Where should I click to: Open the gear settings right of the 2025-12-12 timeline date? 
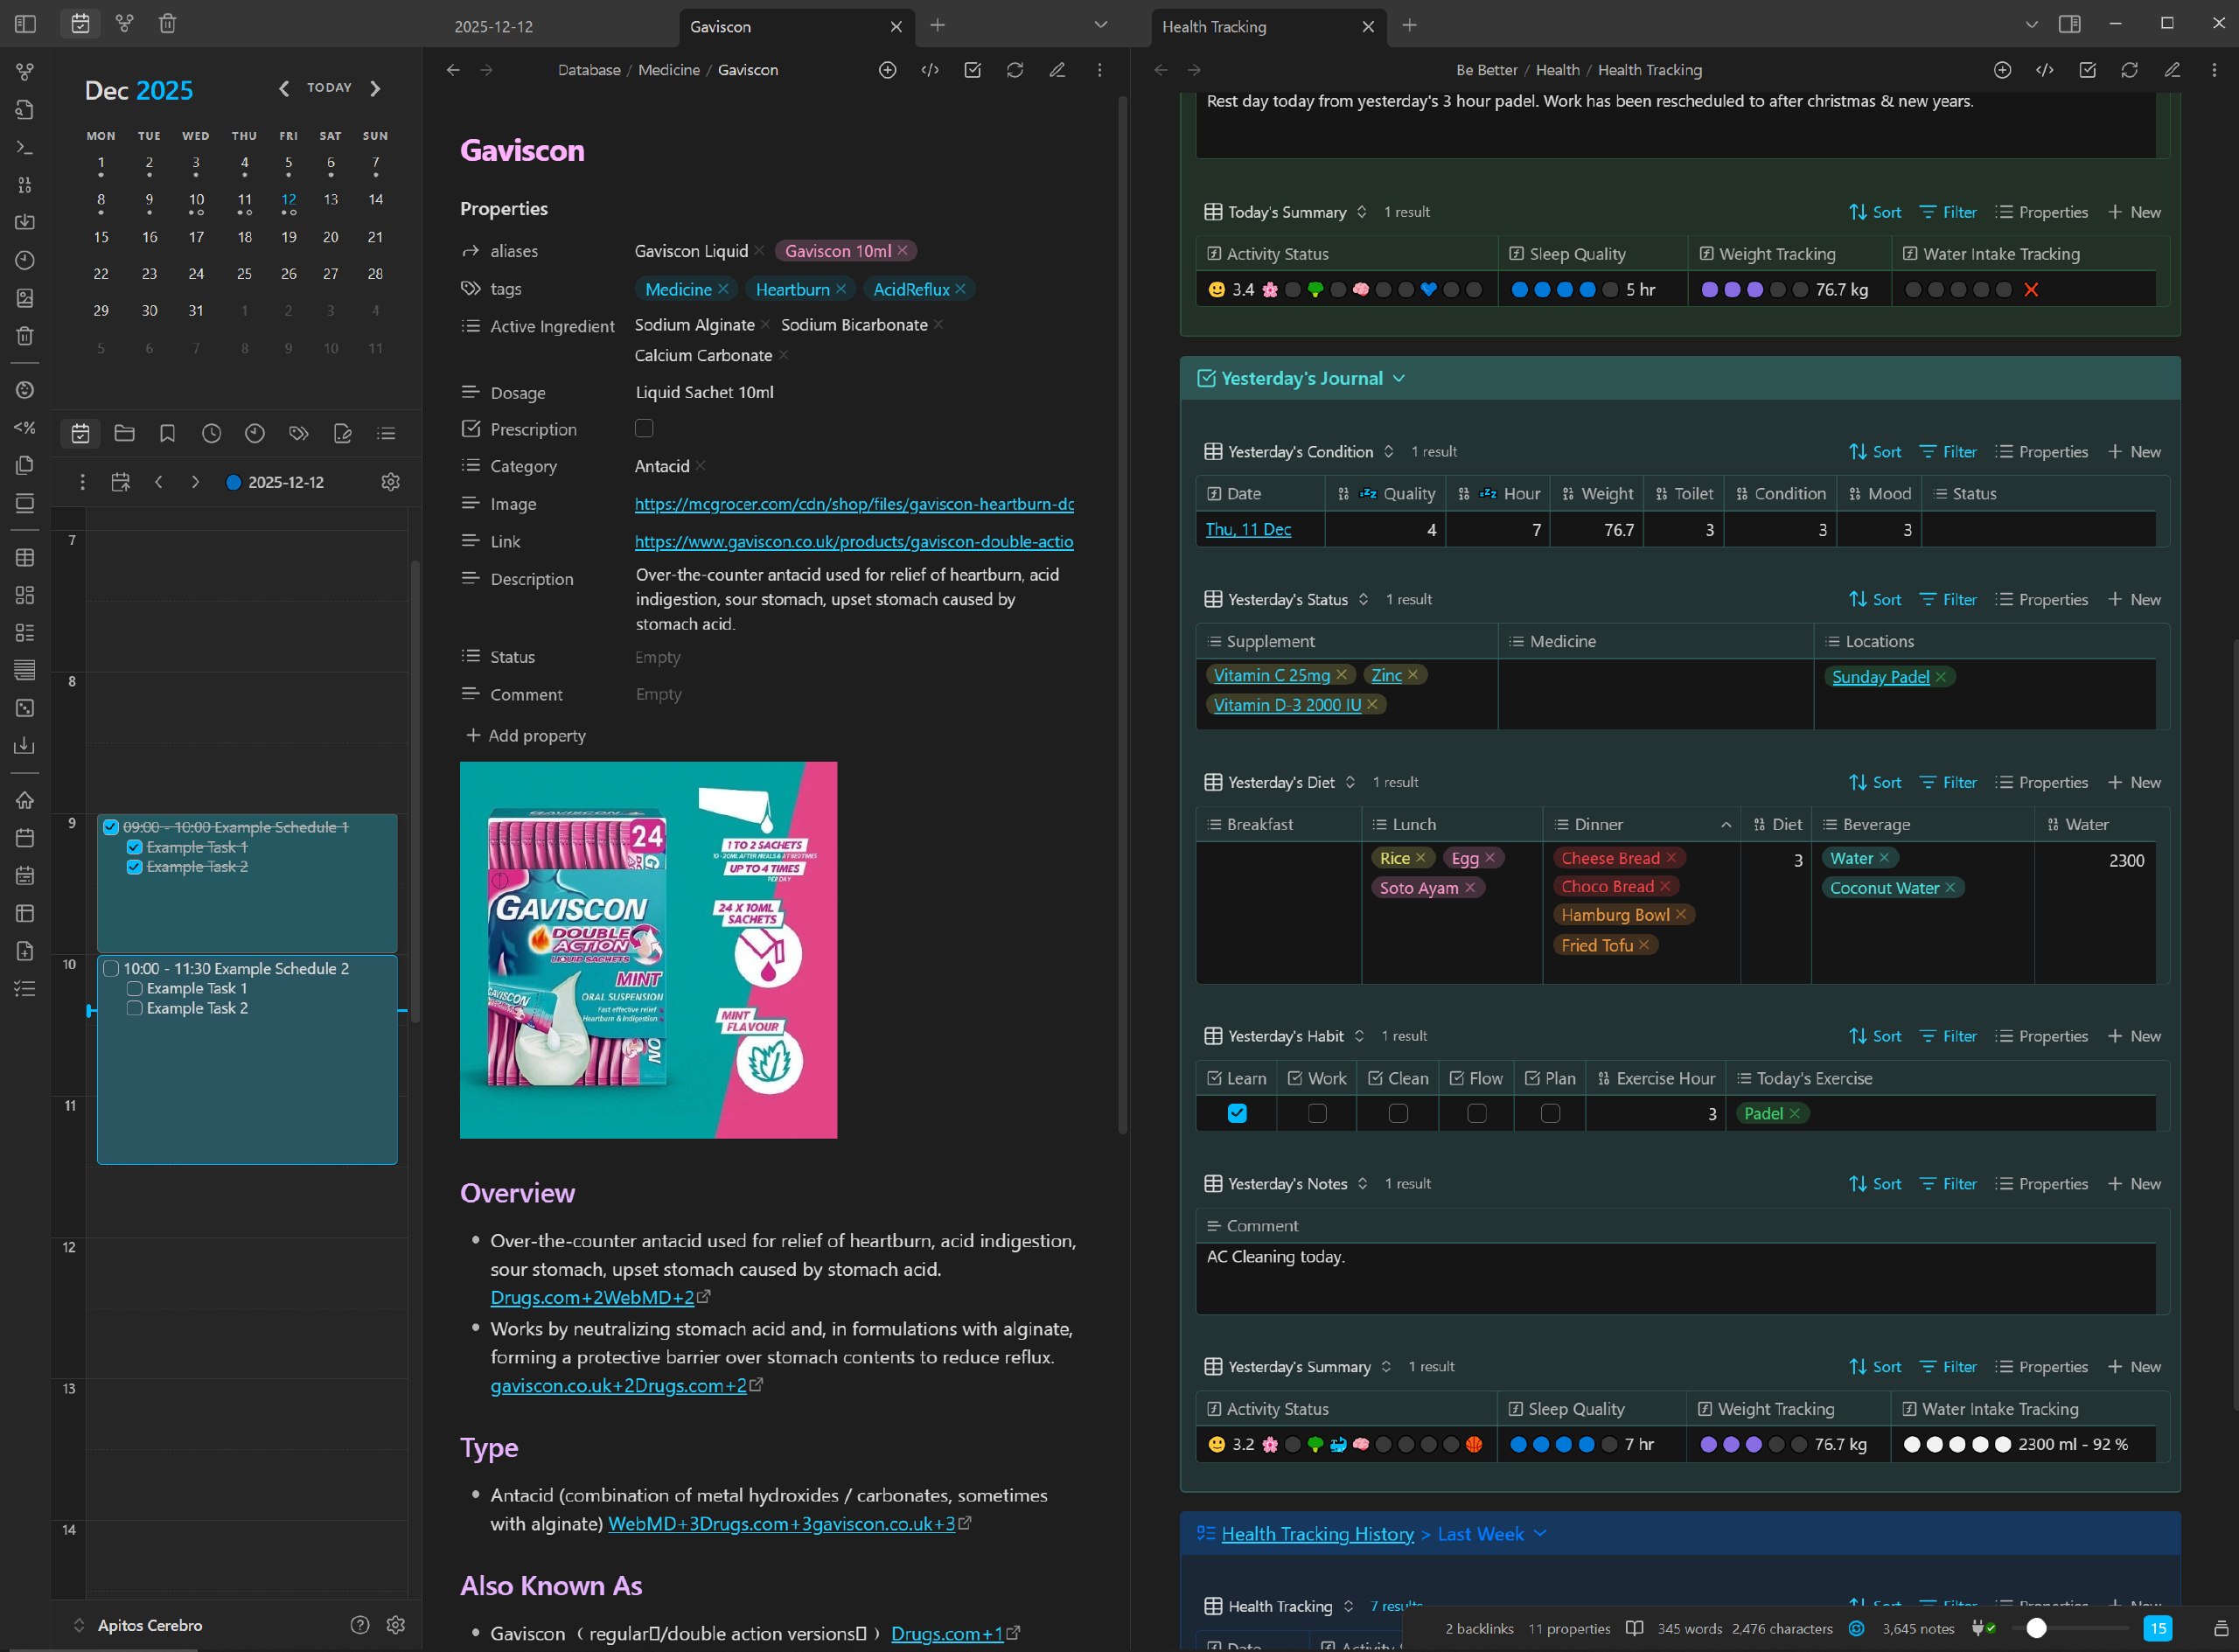391,482
